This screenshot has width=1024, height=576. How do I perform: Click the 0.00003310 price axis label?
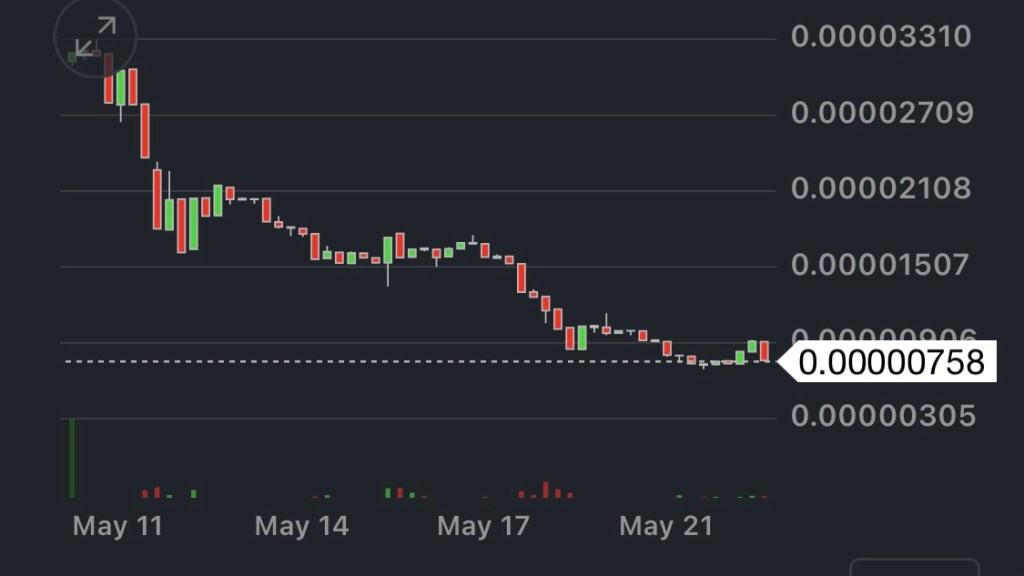click(x=880, y=38)
